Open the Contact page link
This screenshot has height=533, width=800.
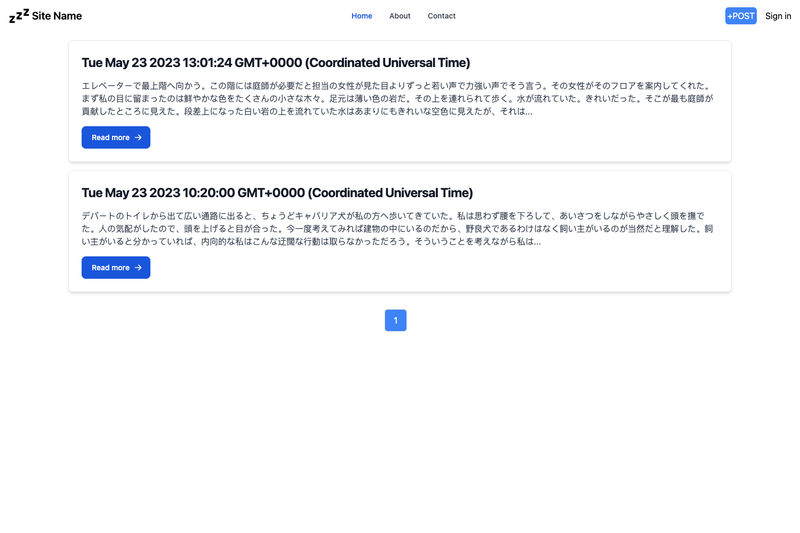pyautogui.click(x=441, y=16)
